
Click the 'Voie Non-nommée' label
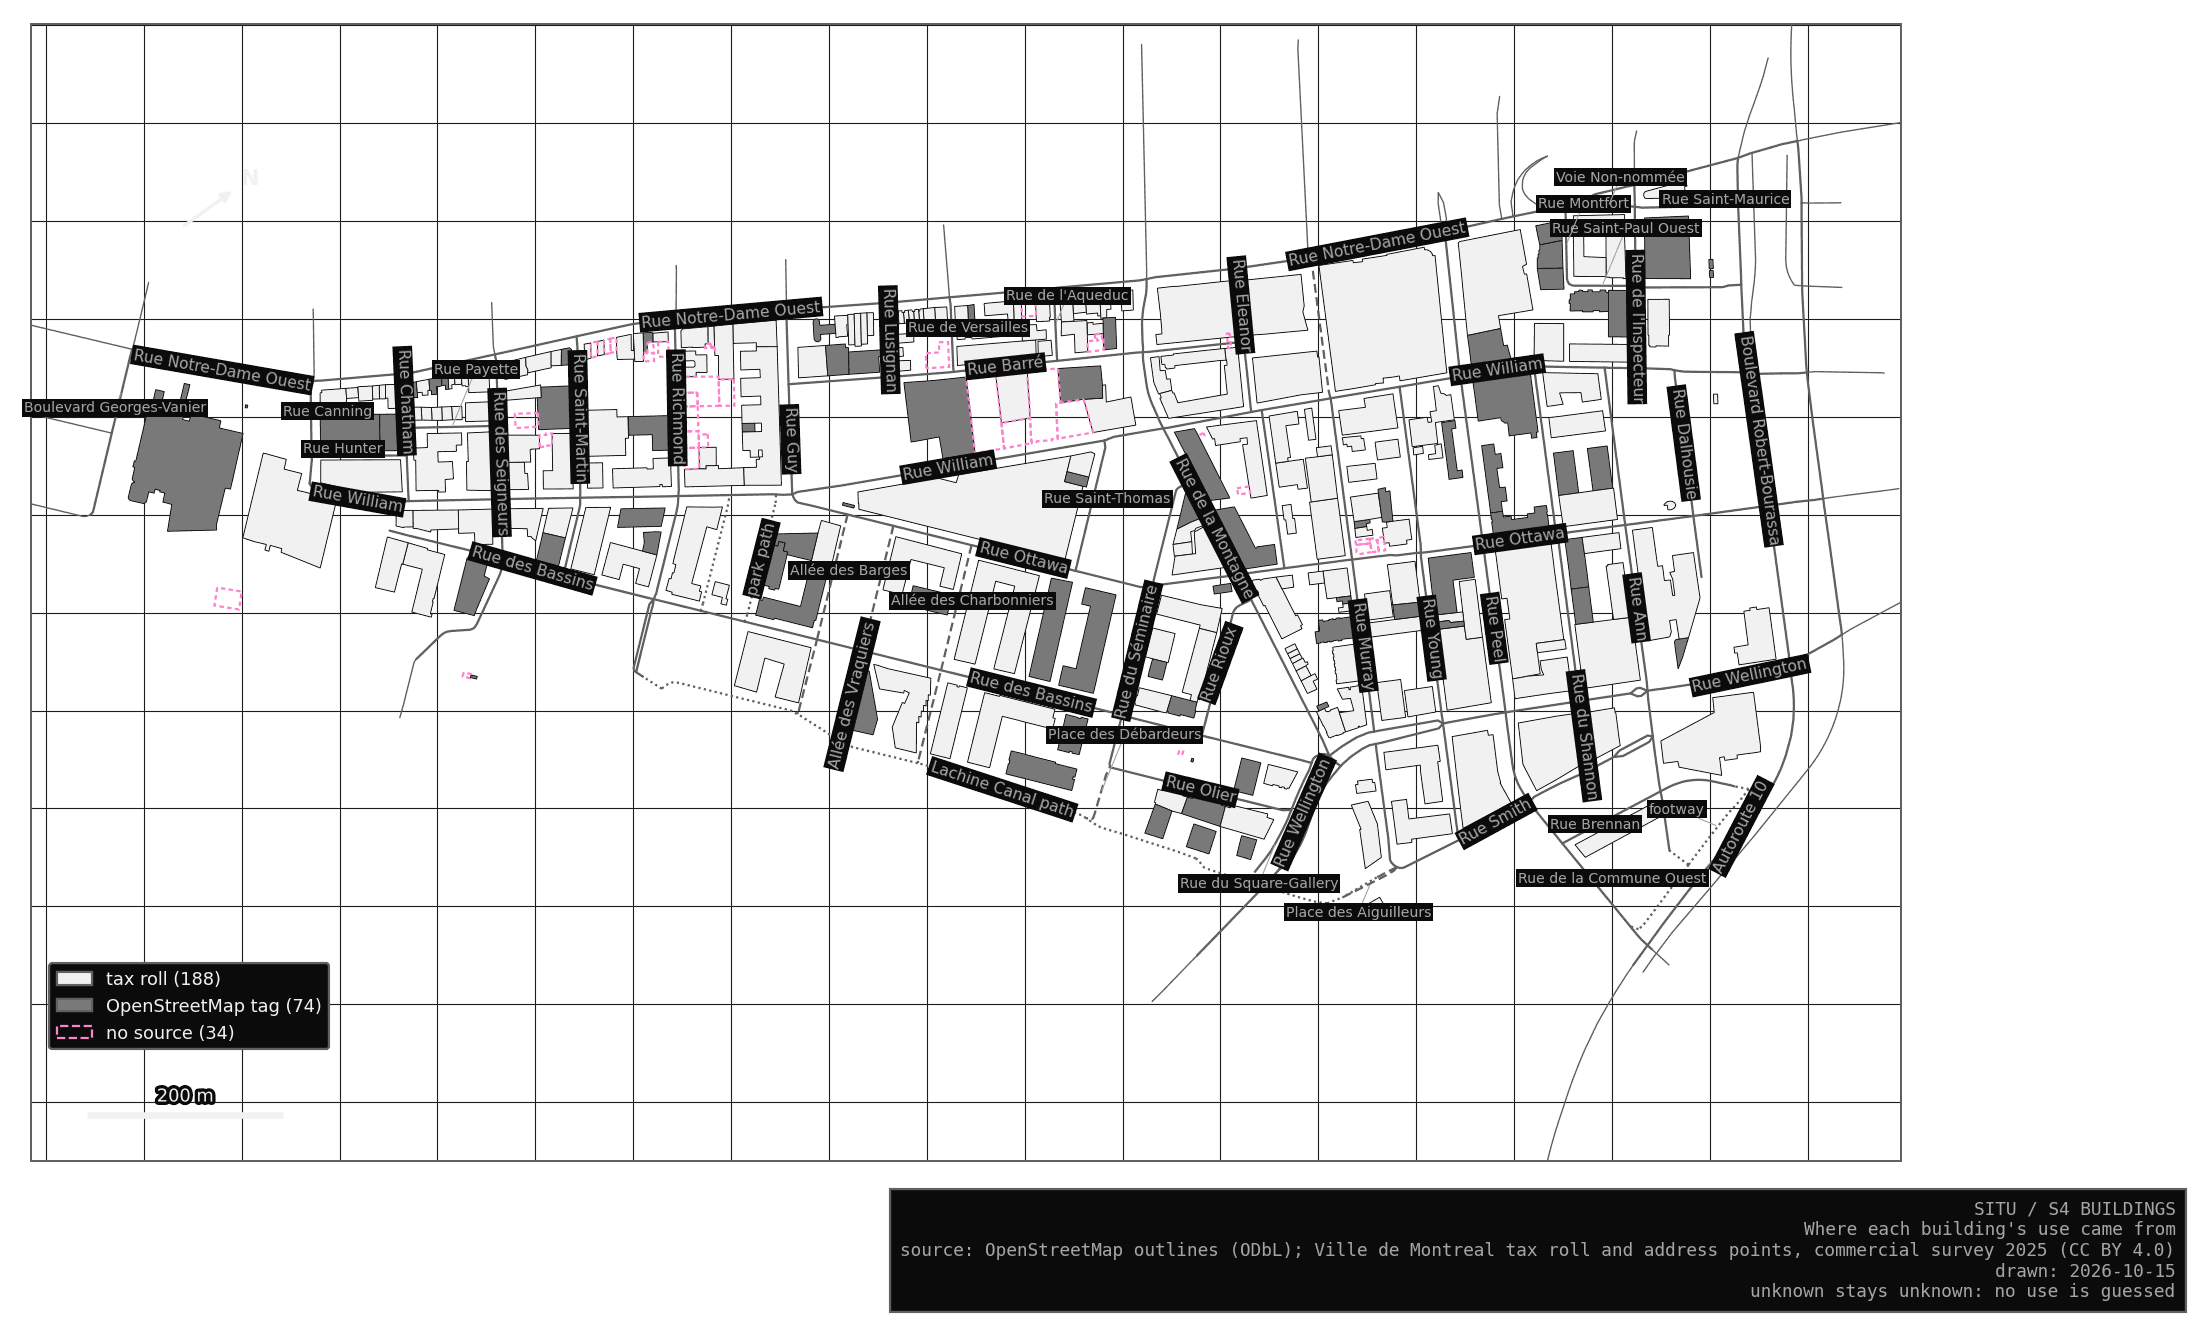[x=1620, y=178]
